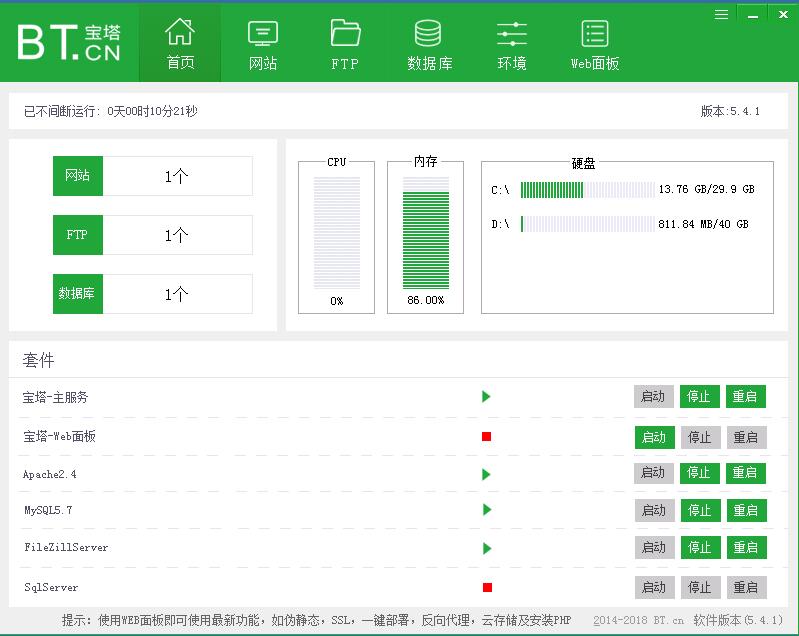
Task: Click the 版本:5.4.1 version text
Action: 730,111
